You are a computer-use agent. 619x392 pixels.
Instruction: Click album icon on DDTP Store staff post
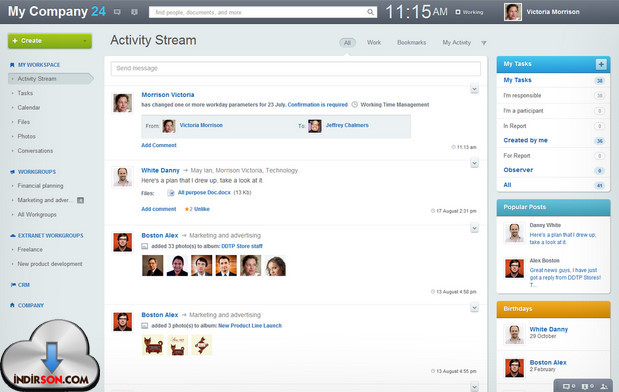[x=145, y=246]
